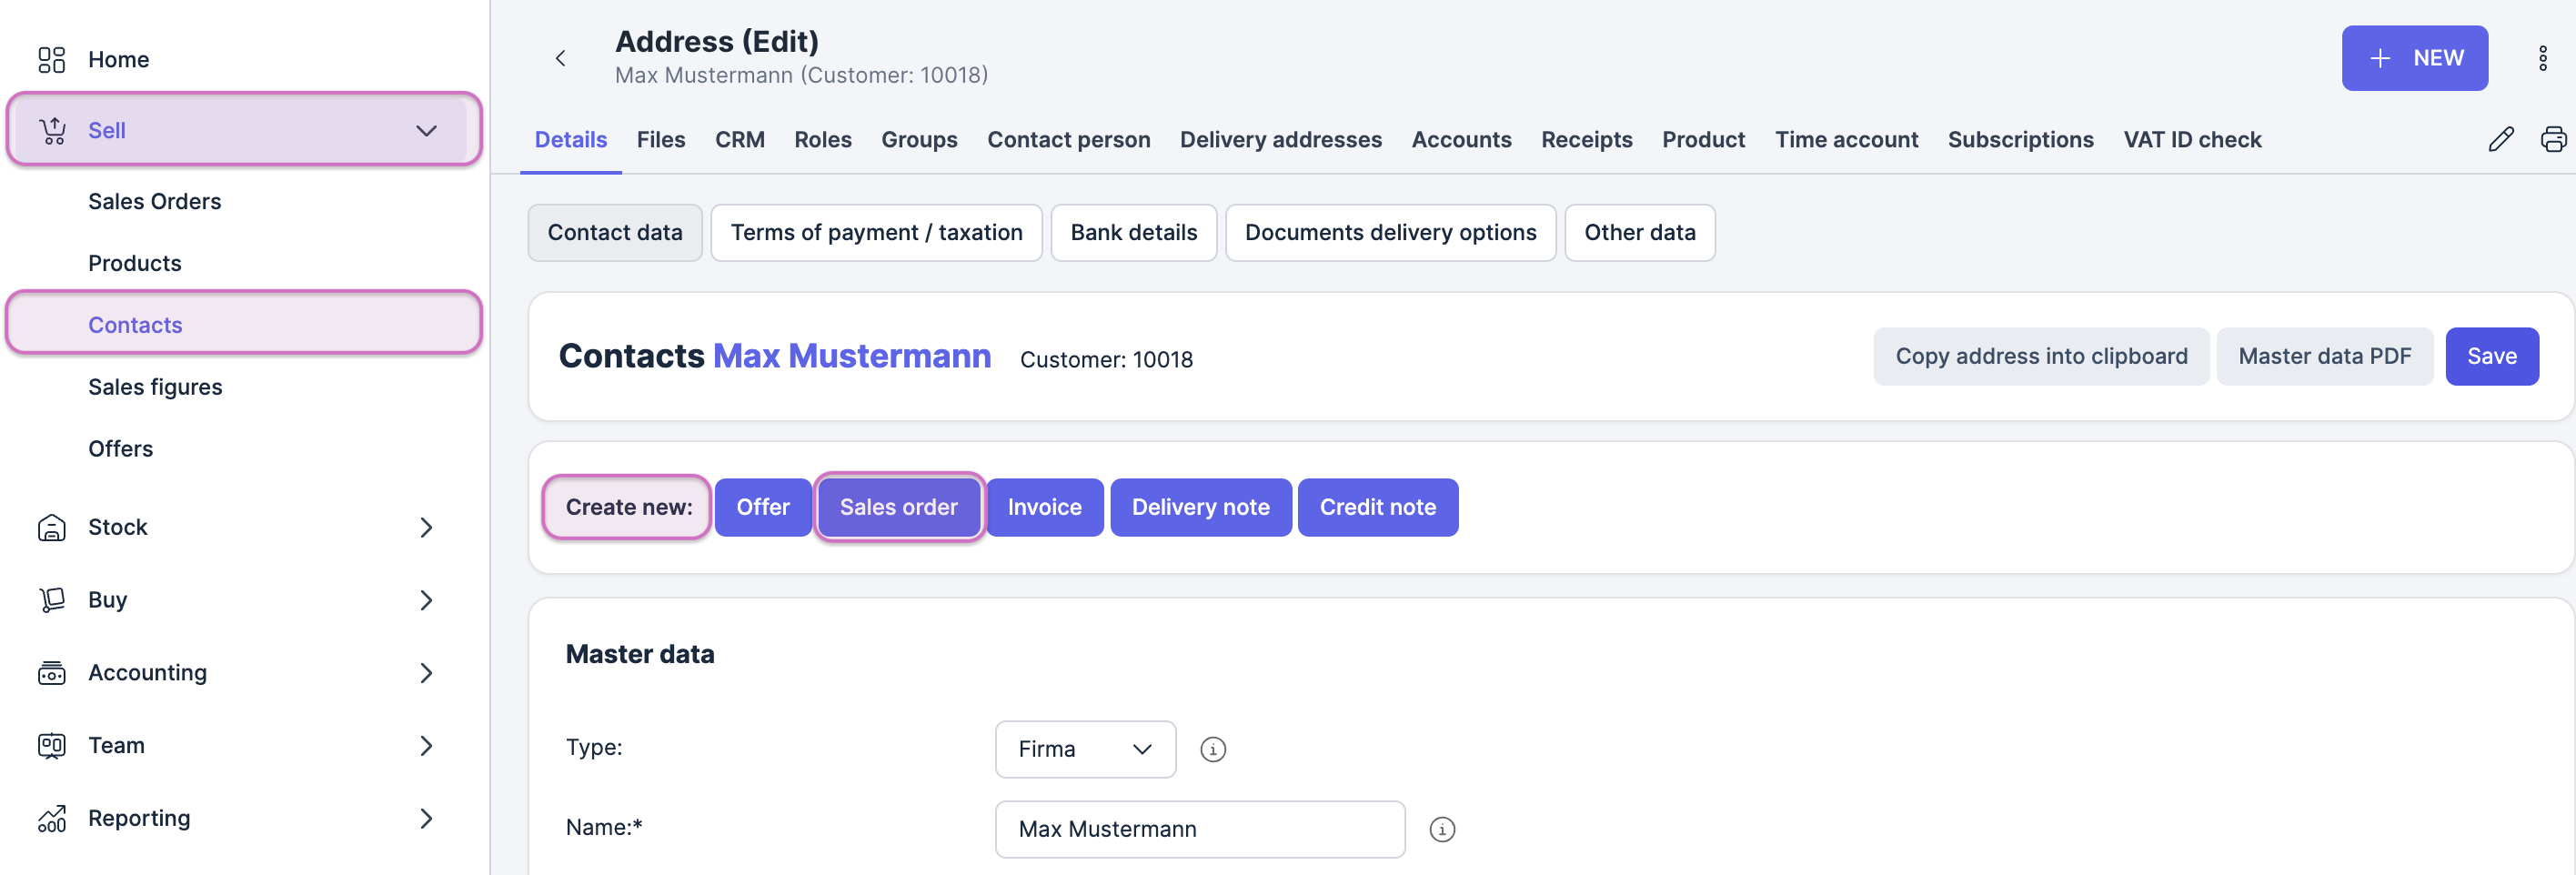This screenshot has height=875, width=2576.
Task: Expand the Stock menu section
Action: click(426, 527)
